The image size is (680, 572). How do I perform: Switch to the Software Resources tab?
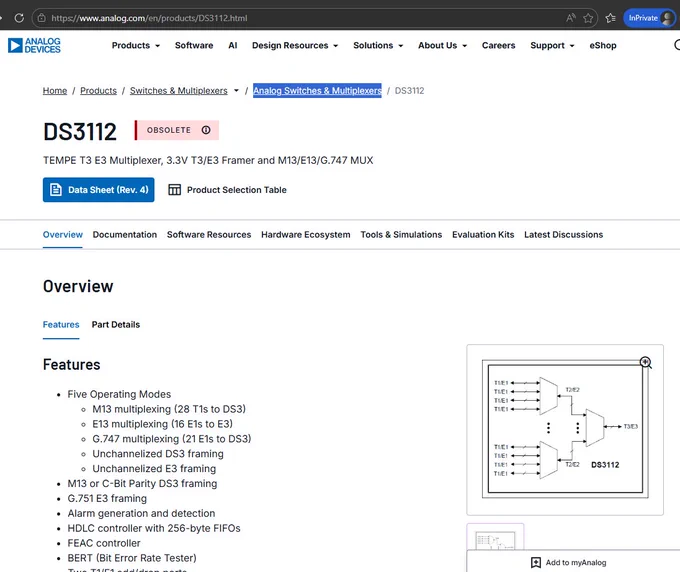tap(209, 235)
